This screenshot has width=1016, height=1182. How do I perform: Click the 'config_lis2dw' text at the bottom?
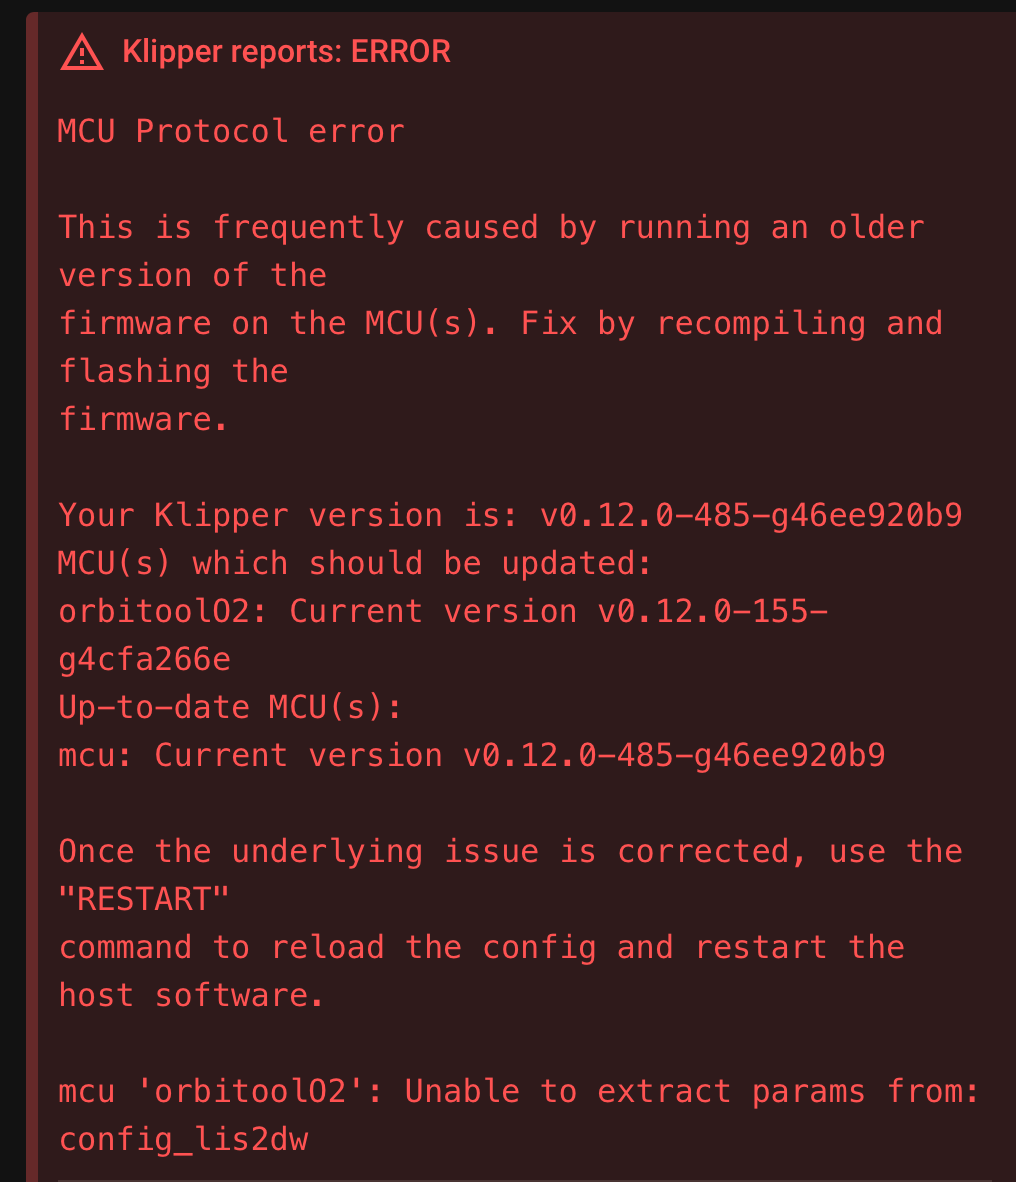pos(183,1140)
